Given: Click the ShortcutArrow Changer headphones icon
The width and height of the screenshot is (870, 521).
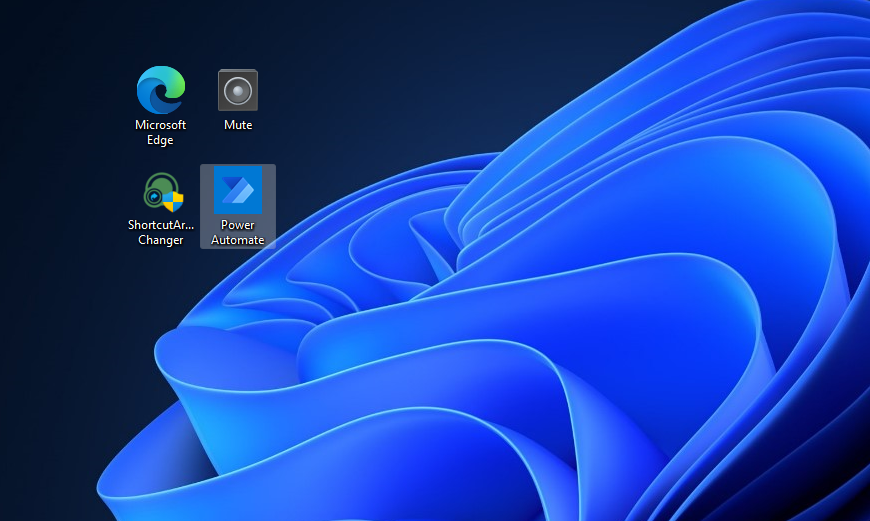Looking at the screenshot, I should [159, 191].
